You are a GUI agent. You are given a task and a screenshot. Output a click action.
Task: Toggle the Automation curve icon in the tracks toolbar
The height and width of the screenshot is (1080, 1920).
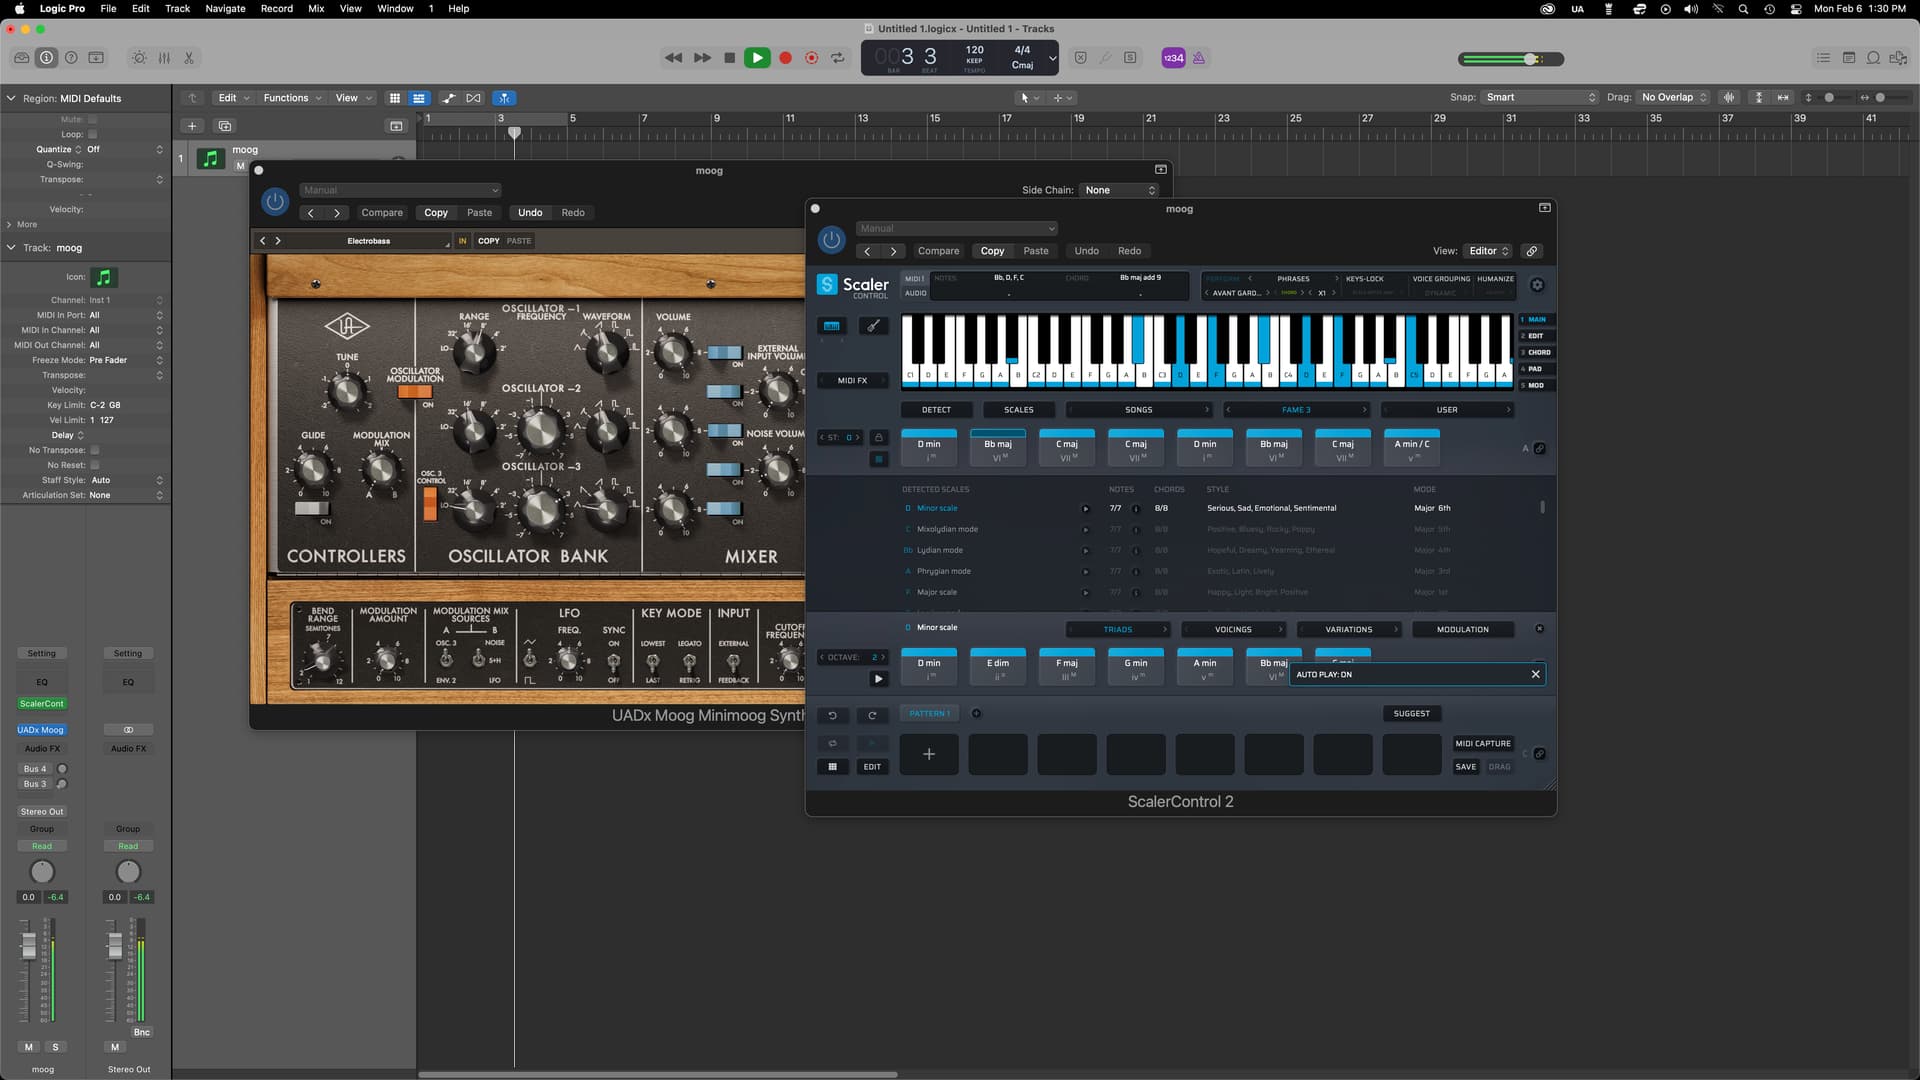tap(448, 98)
